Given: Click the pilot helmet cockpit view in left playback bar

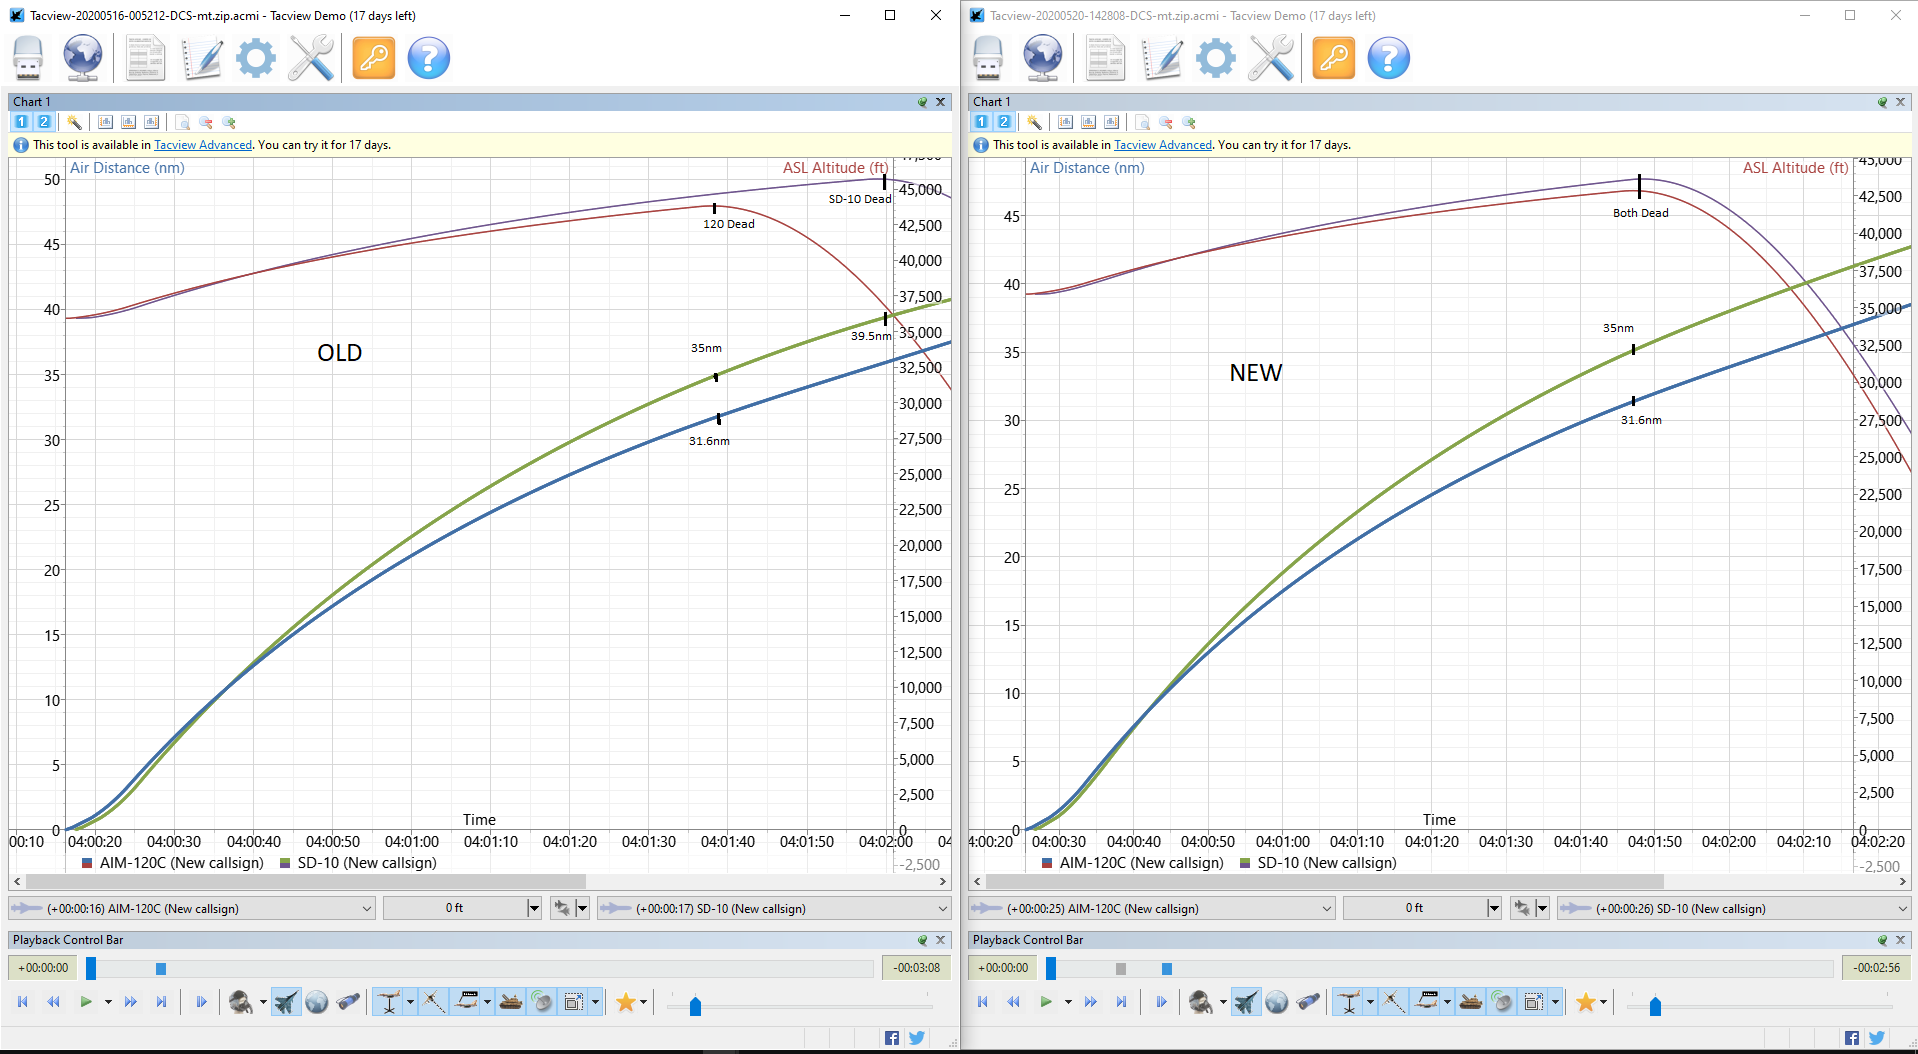Looking at the screenshot, I should coord(240,1002).
